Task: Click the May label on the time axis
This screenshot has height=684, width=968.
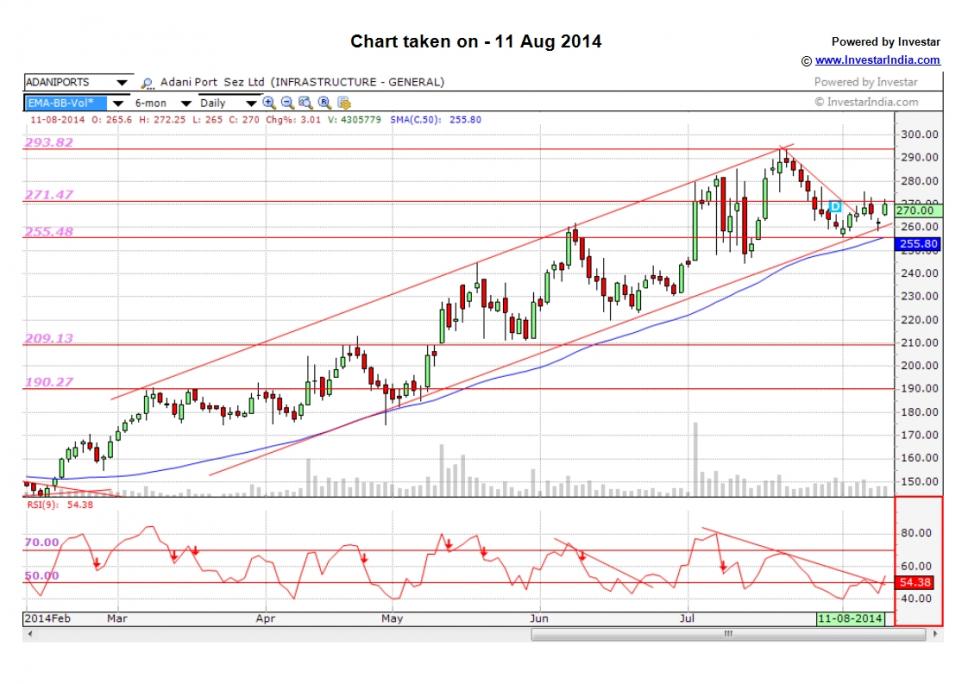Action: [392, 619]
